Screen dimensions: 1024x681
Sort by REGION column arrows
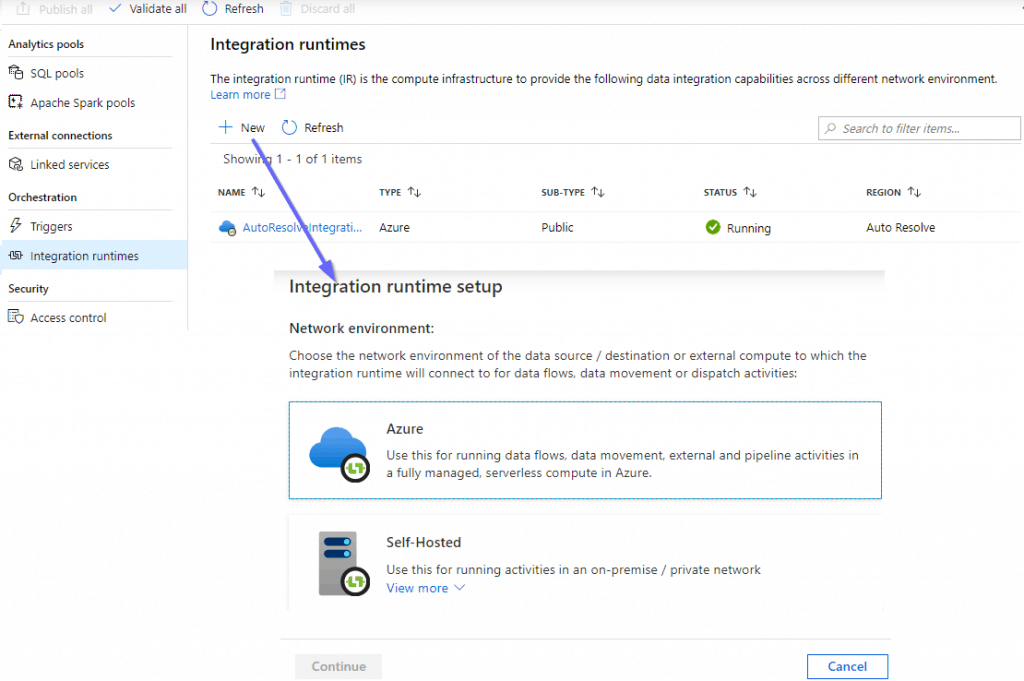[914, 192]
